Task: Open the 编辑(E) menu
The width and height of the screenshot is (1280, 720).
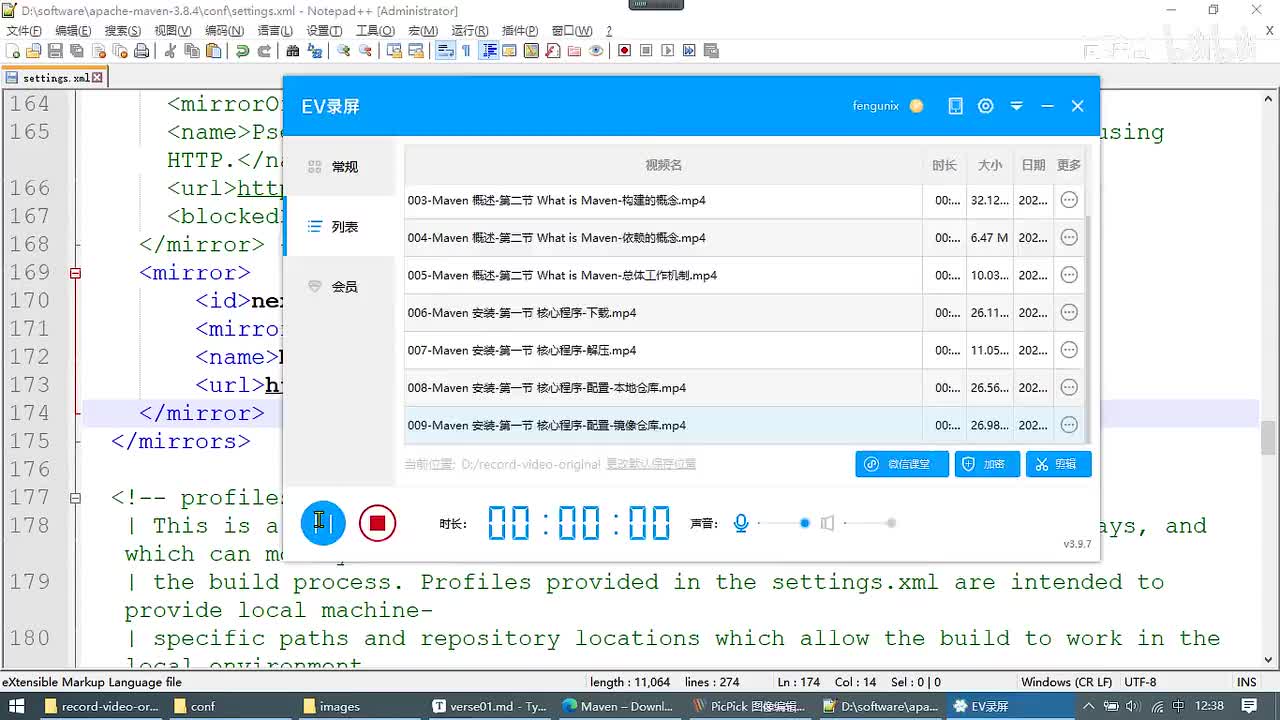Action: pyautogui.click(x=73, y=31)
